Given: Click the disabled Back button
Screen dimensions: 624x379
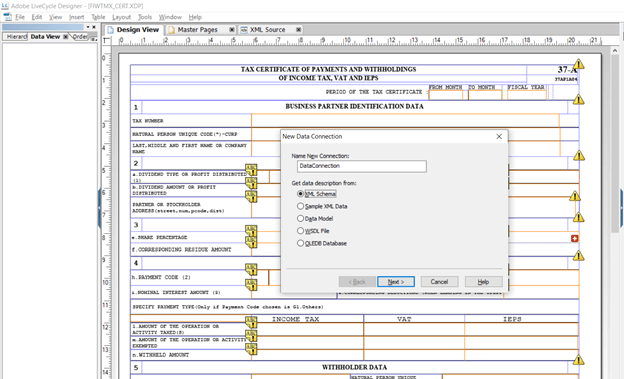Looking at the screenshot, I should [357, 282].
